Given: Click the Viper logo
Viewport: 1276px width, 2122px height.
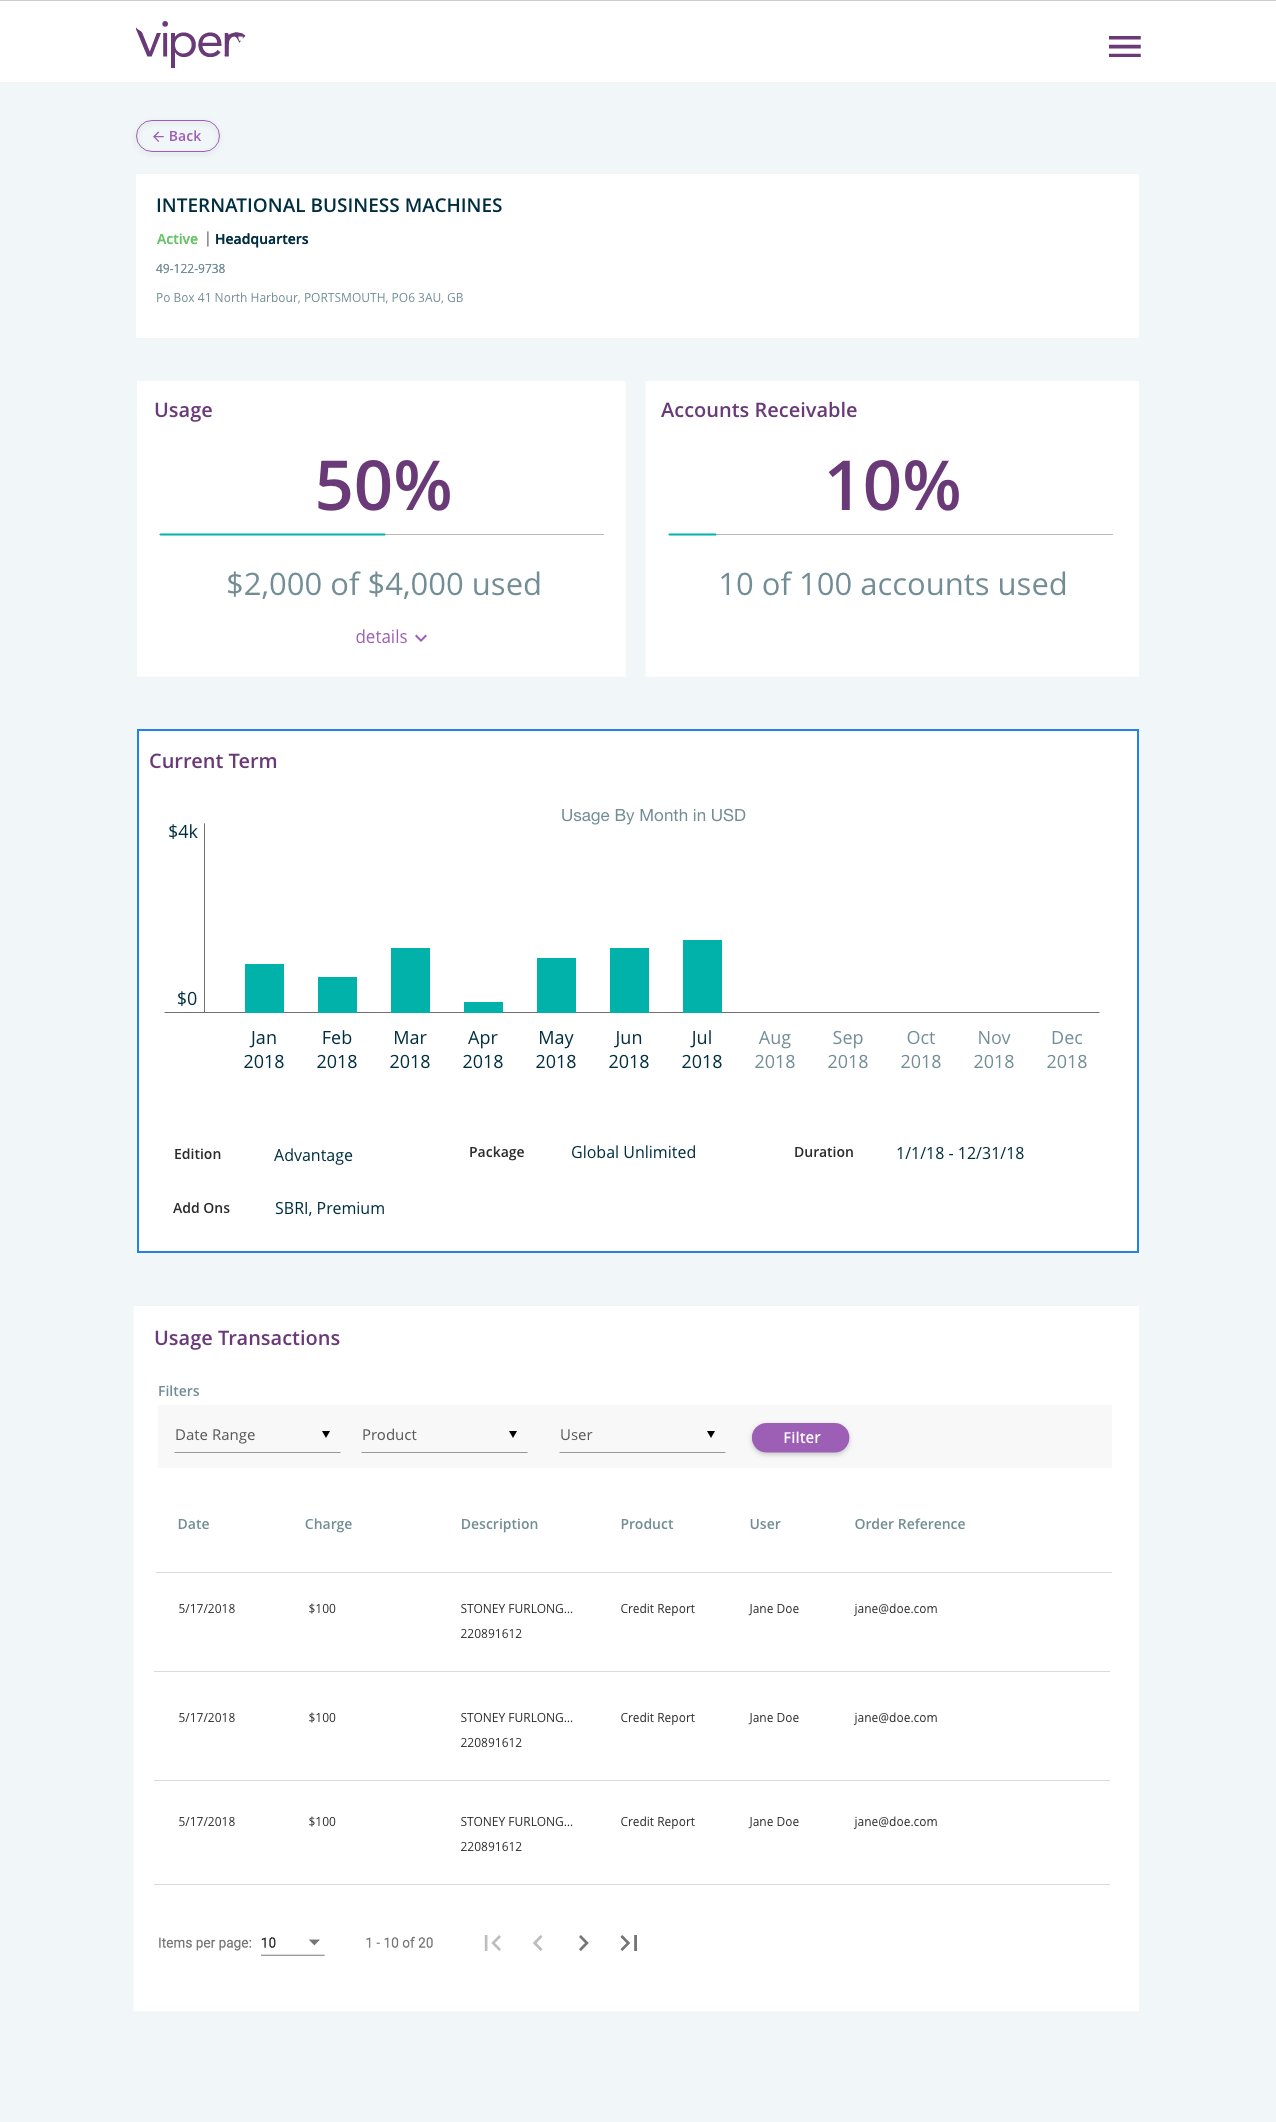Looking at the screenshot, I should pyautogui.click(x=190, y=44).
